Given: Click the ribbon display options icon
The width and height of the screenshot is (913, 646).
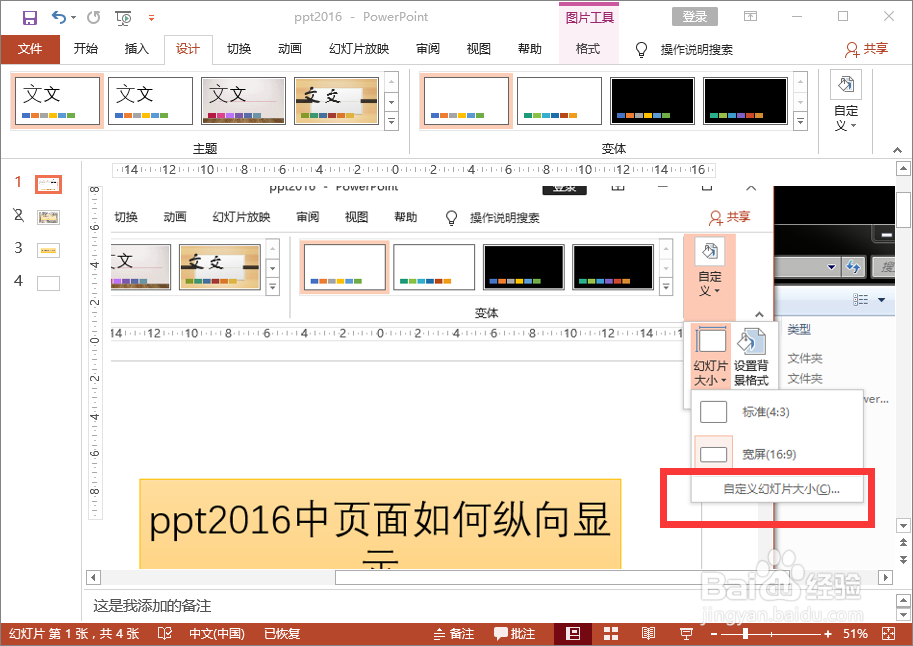Looking at the screenshot, I should point(751,16).
